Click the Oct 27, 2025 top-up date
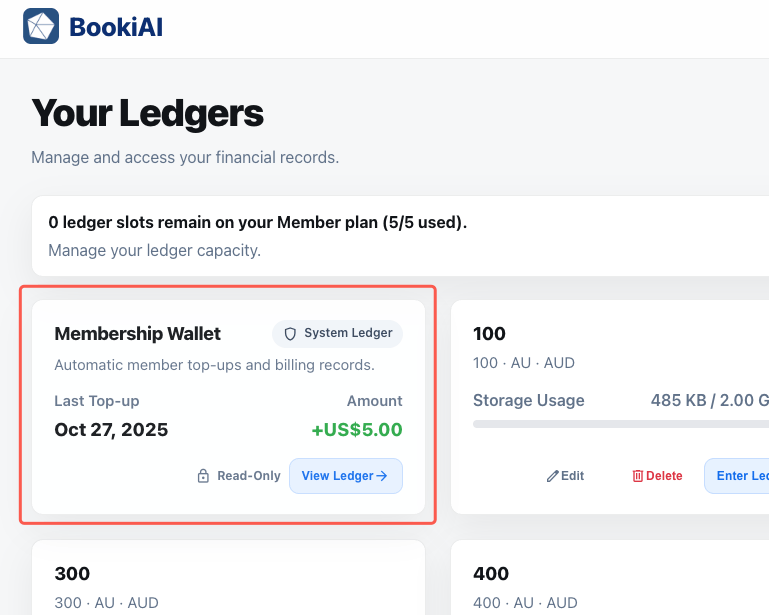 [111, 430]
